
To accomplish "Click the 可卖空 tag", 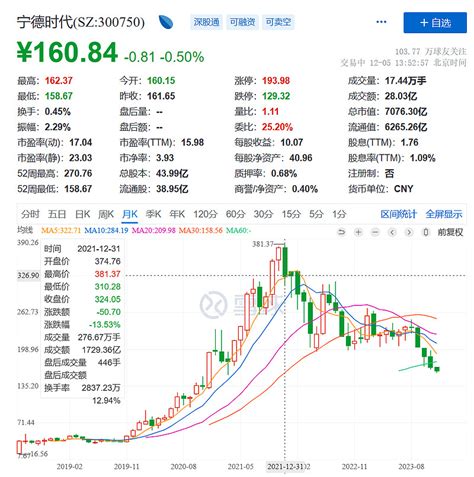I will point(278,22).
